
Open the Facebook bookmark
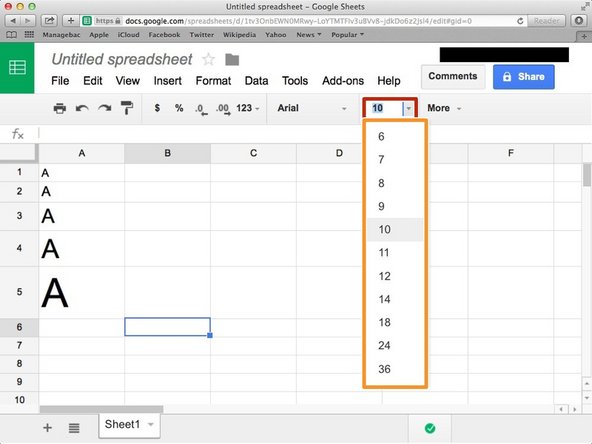click(164, 35)
